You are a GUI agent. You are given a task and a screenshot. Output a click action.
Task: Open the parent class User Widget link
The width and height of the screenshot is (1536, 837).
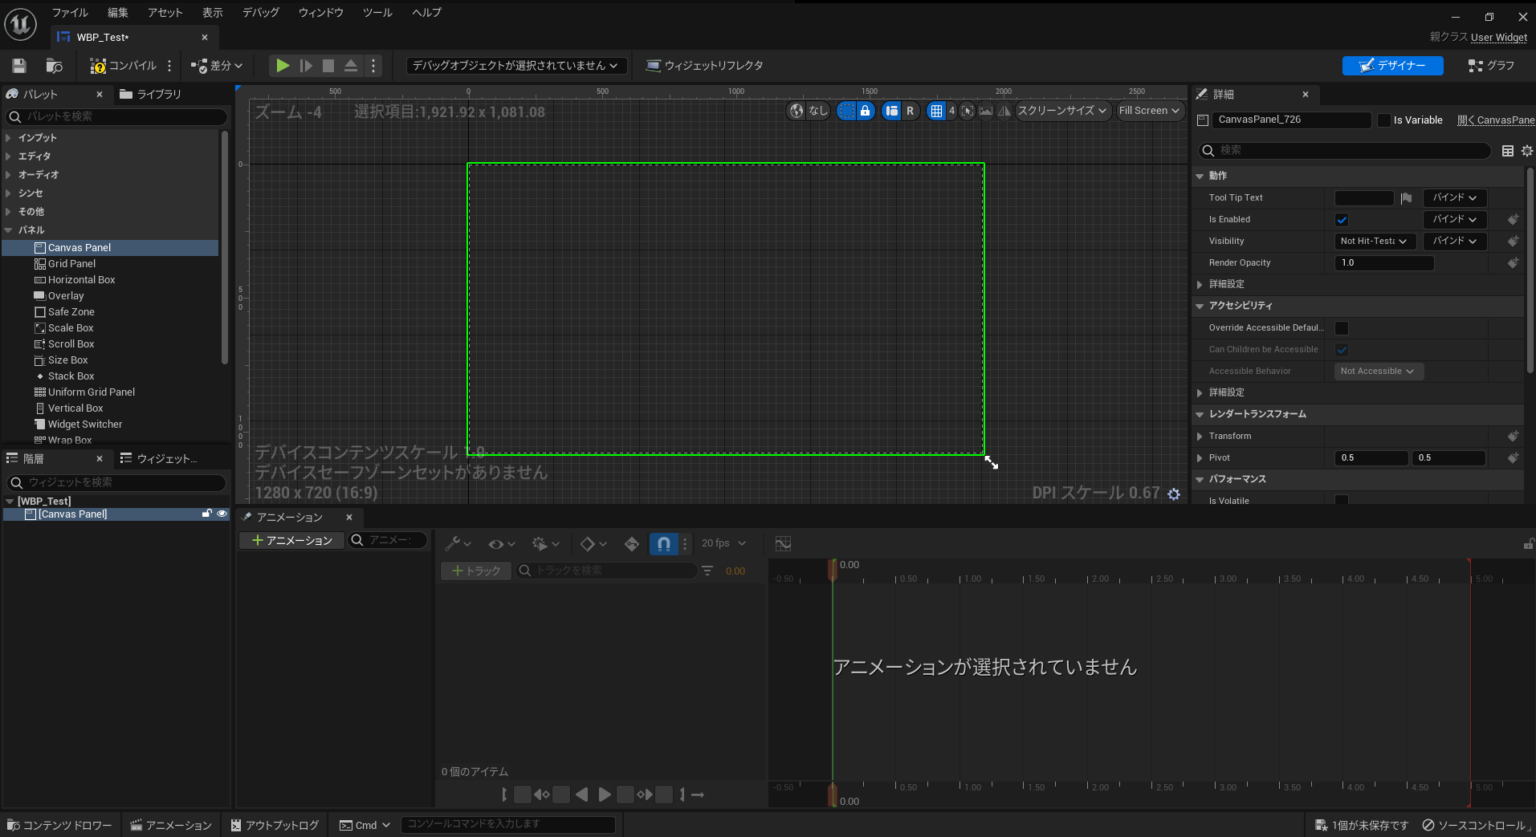click(1498, 37)
